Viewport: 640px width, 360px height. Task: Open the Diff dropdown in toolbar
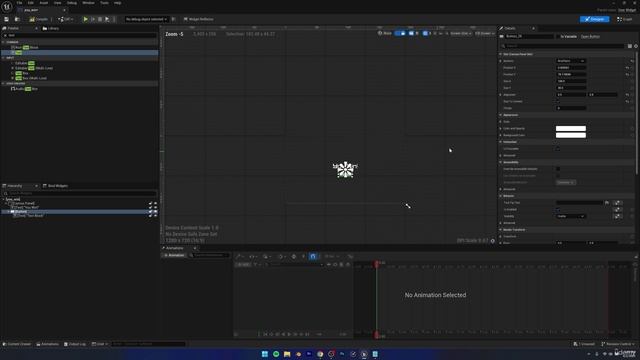coord(65,19)
